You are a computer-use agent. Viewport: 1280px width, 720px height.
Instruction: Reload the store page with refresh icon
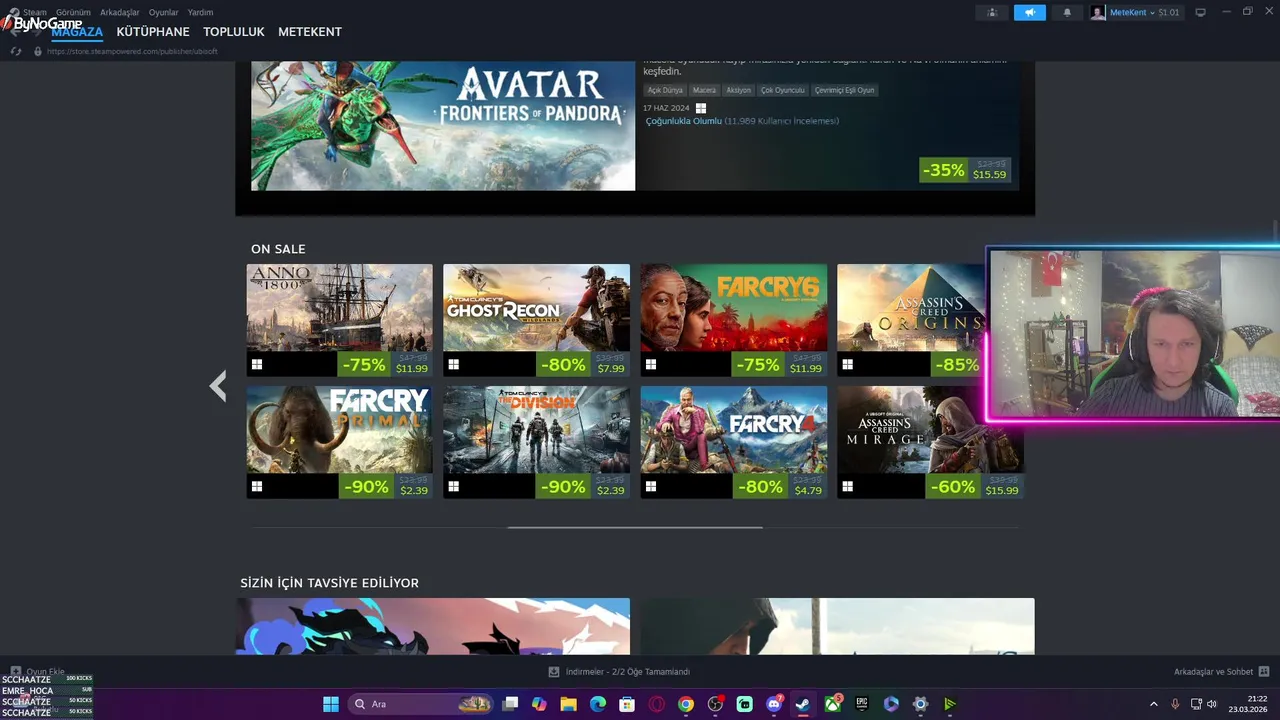tap(16, 51)
